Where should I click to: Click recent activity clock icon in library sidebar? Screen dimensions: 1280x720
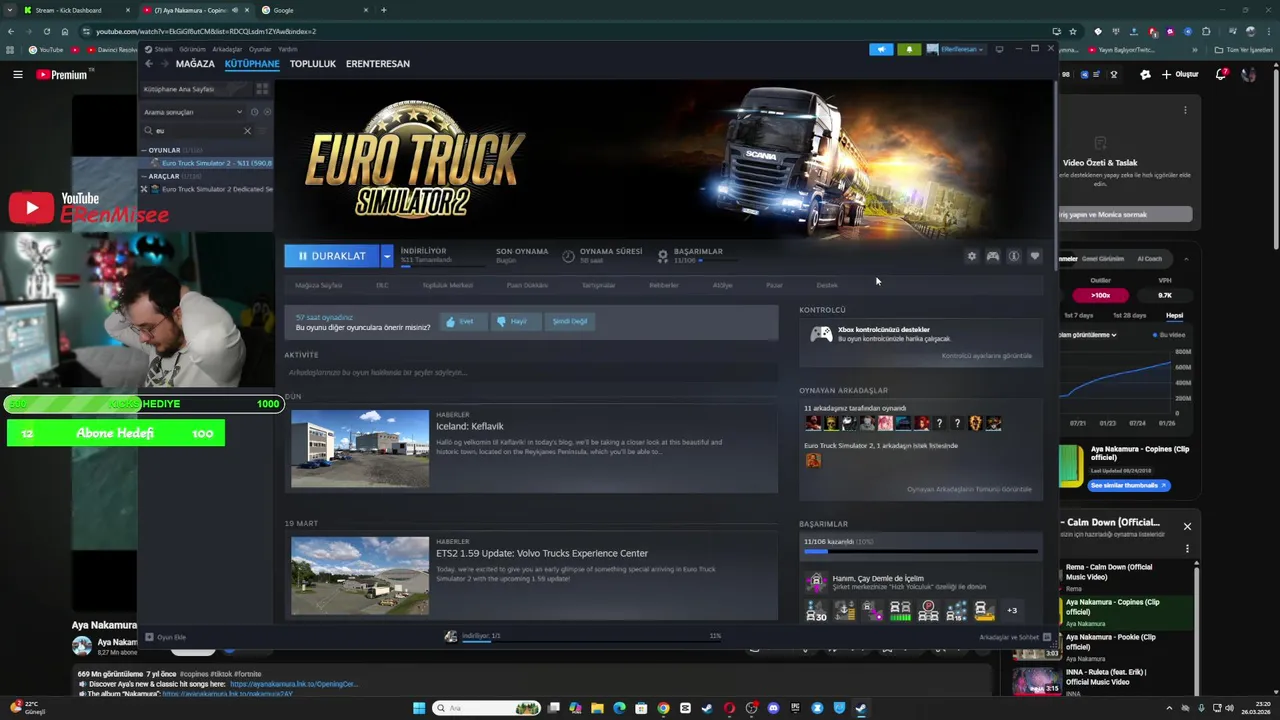point(254,112)
